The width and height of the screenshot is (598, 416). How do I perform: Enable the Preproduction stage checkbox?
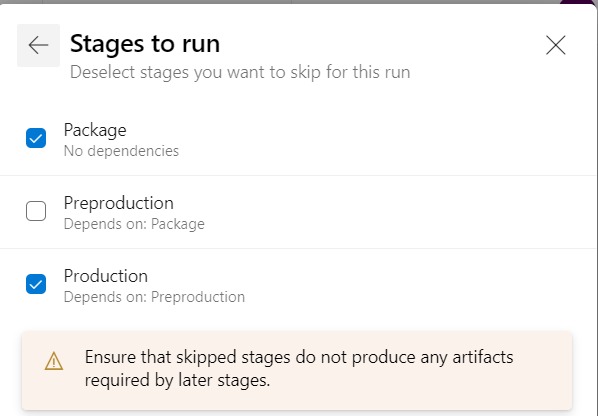tap(36, 211)
